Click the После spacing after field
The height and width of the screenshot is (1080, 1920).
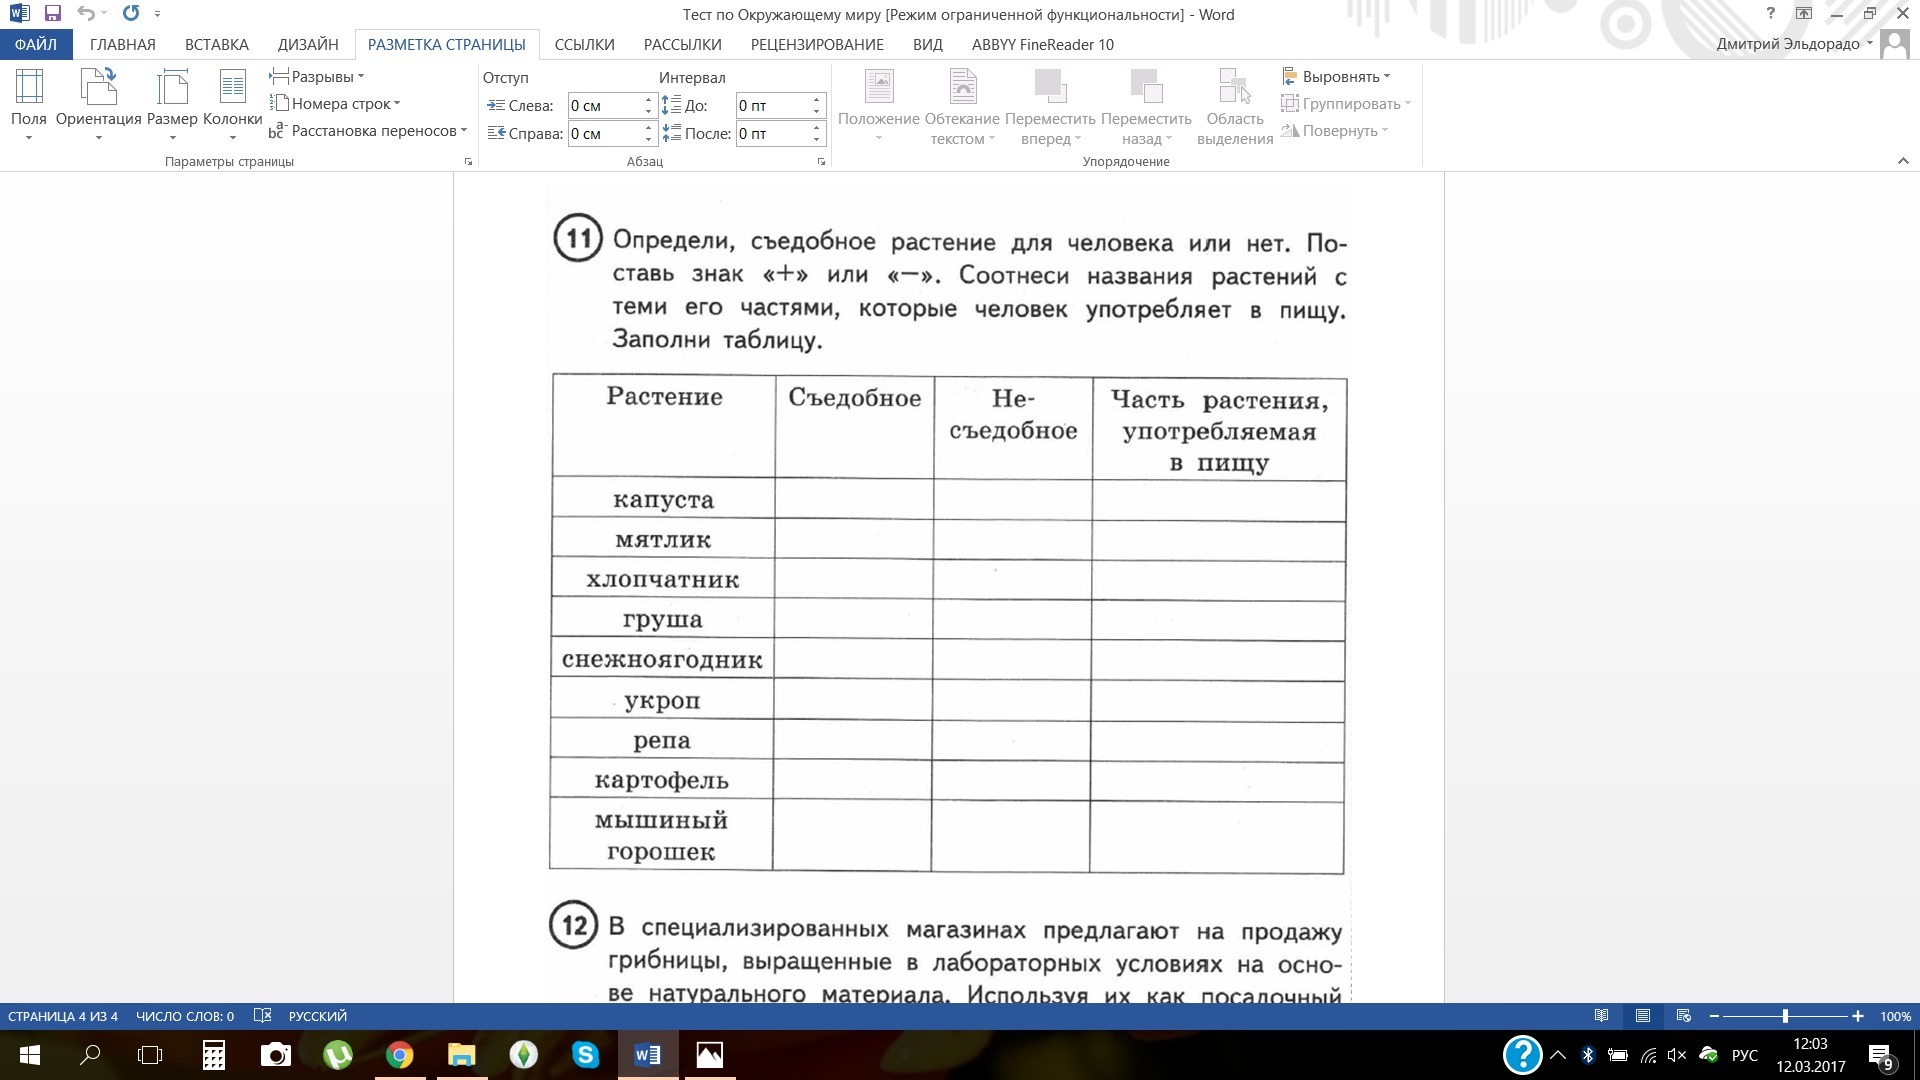click(x=772, y=134)
